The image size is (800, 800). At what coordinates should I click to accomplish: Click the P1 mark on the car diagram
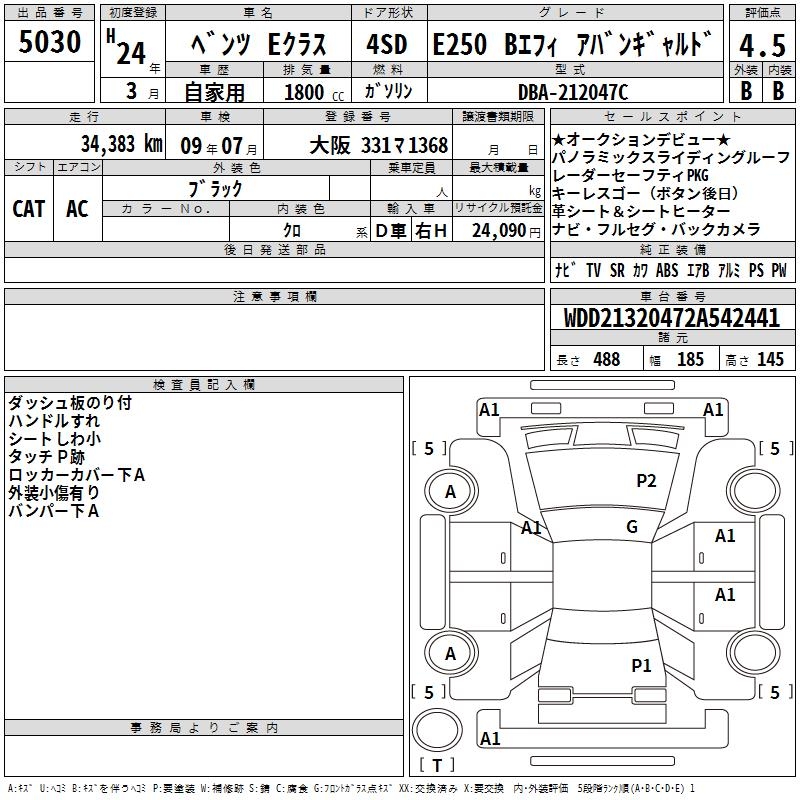click(x=641, y=665)
